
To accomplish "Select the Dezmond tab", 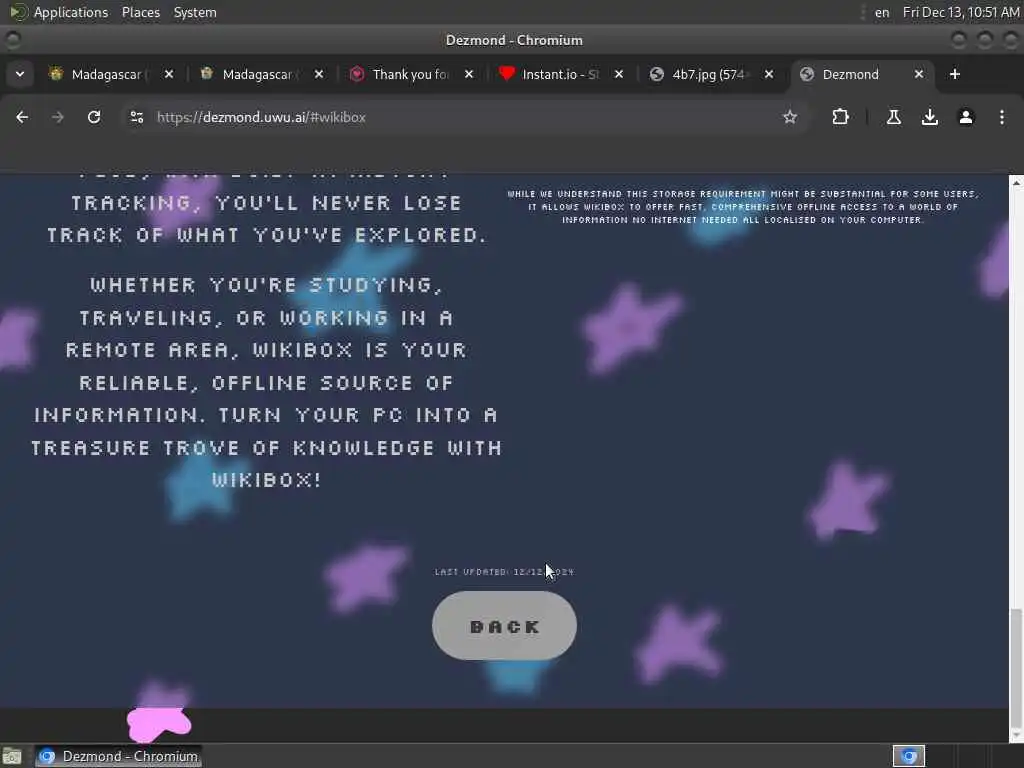I will [852, 74].
